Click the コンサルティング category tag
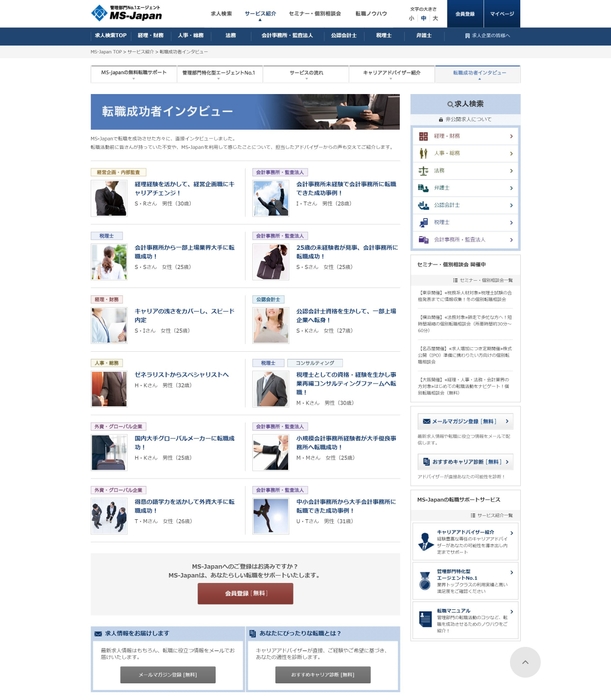This screenshot has width=611, height=700. (x=315, y=363)
